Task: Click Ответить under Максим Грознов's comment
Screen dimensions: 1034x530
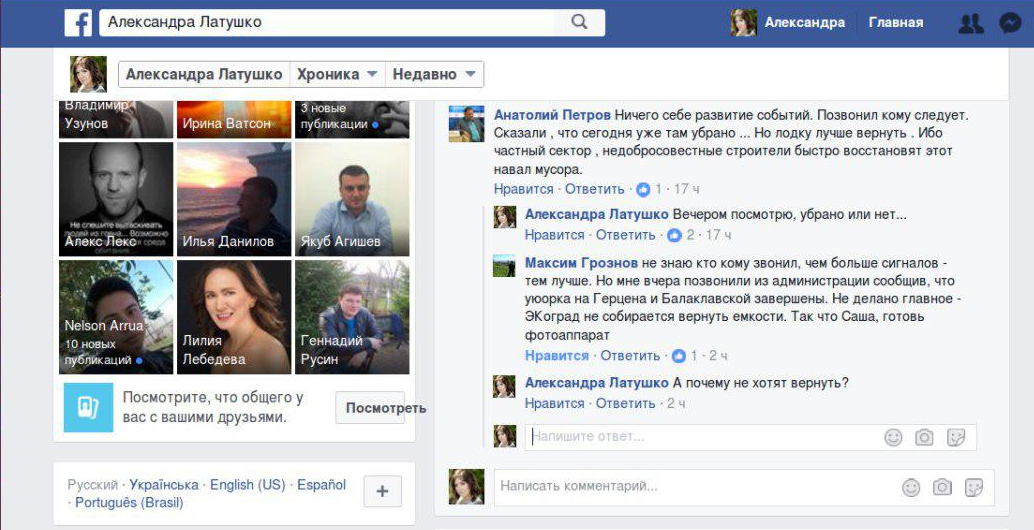Action: pos(630,356)
